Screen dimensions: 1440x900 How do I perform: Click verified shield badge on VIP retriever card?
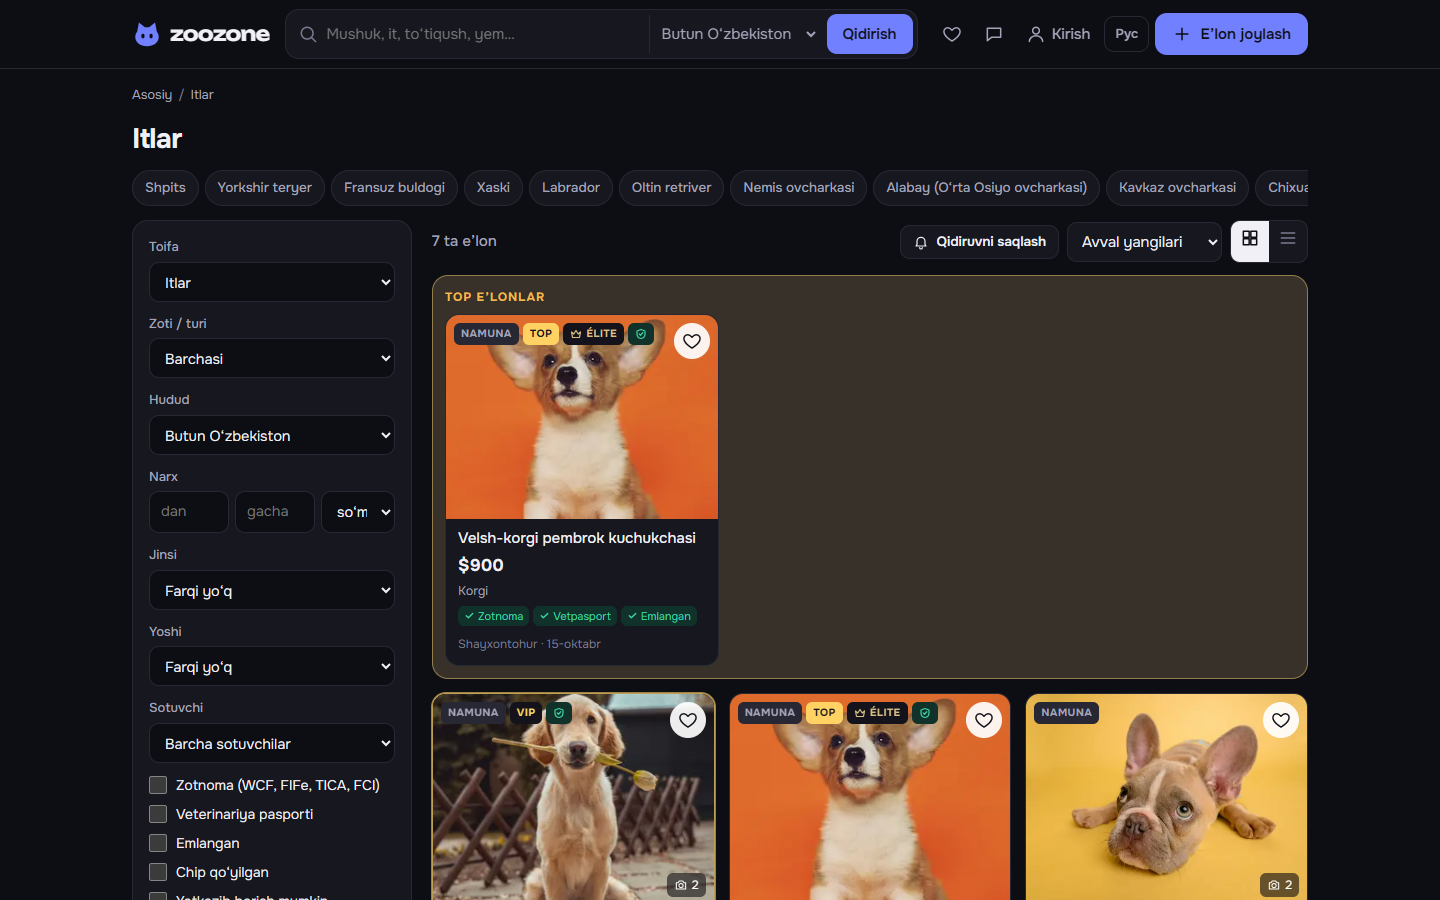tap(559, 713)
